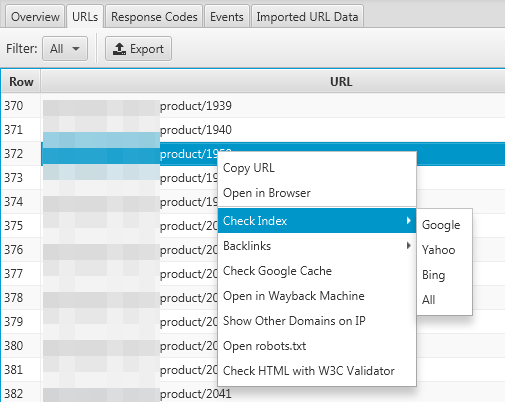
Task: Click the Export button
Action: [x=138, y=49]
